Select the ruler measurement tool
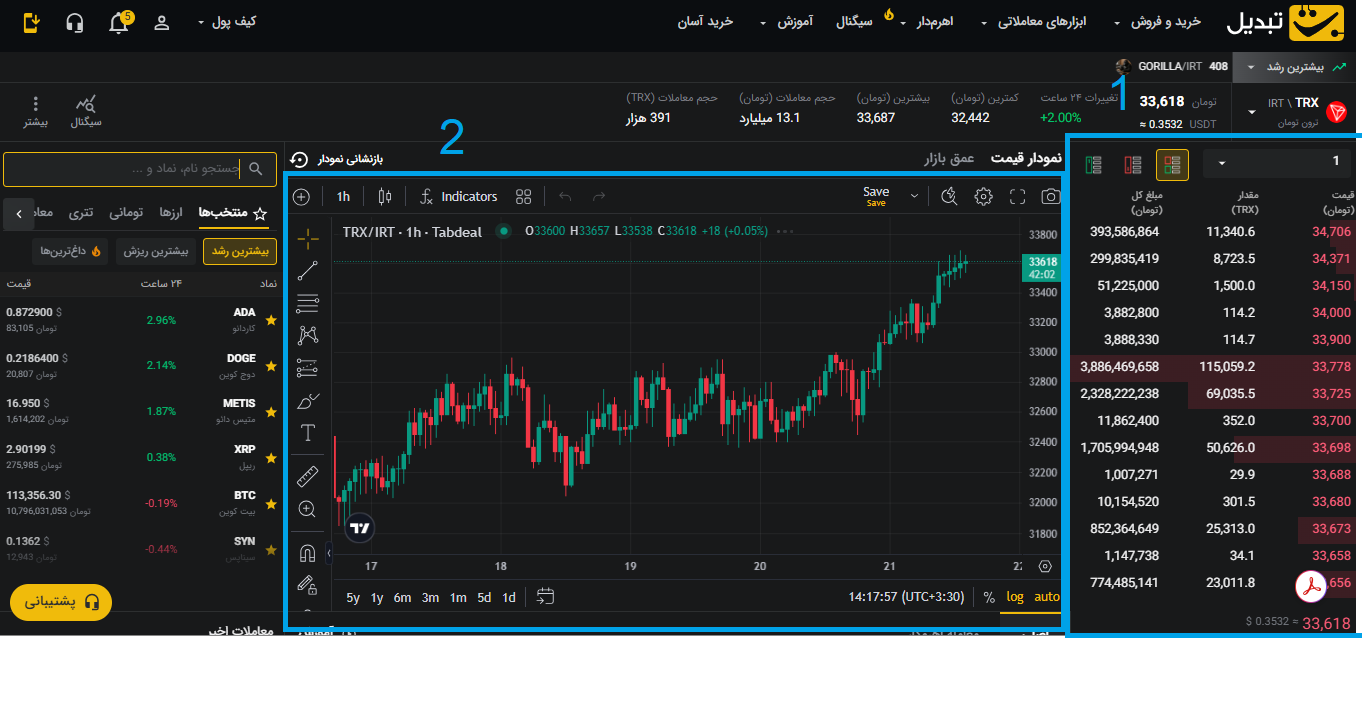 (307, 477)
